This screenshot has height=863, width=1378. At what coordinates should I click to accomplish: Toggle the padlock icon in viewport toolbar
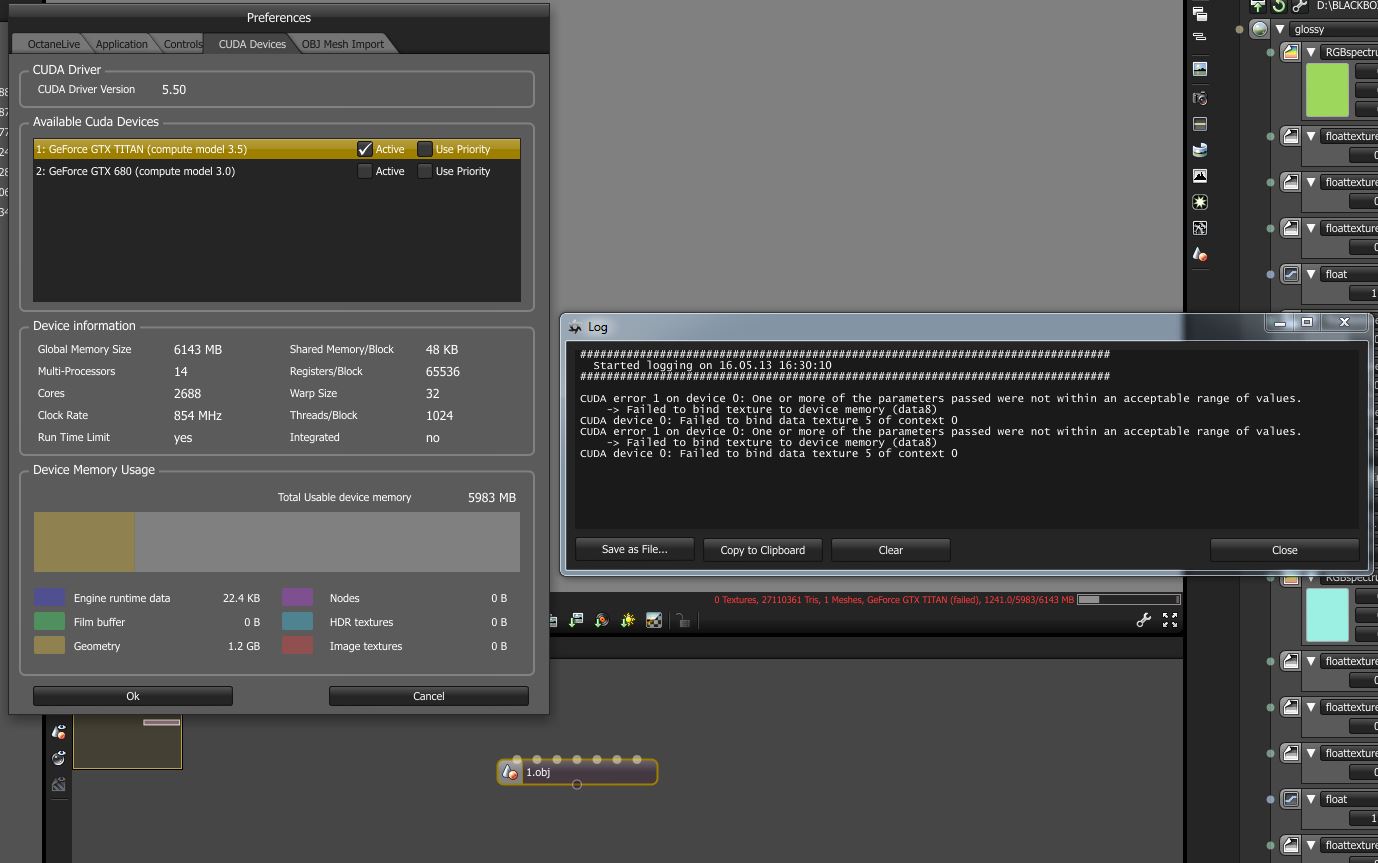click(683, 621)
